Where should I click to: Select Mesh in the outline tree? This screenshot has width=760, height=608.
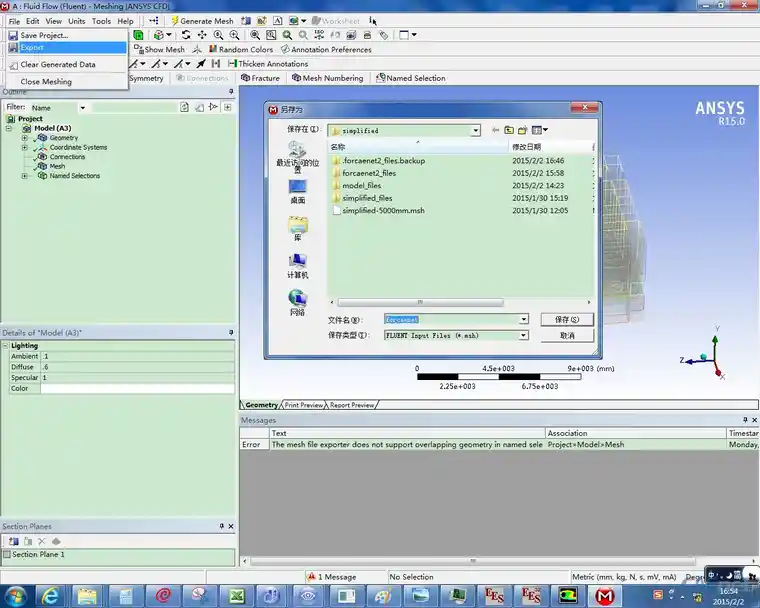pos(57,166)
